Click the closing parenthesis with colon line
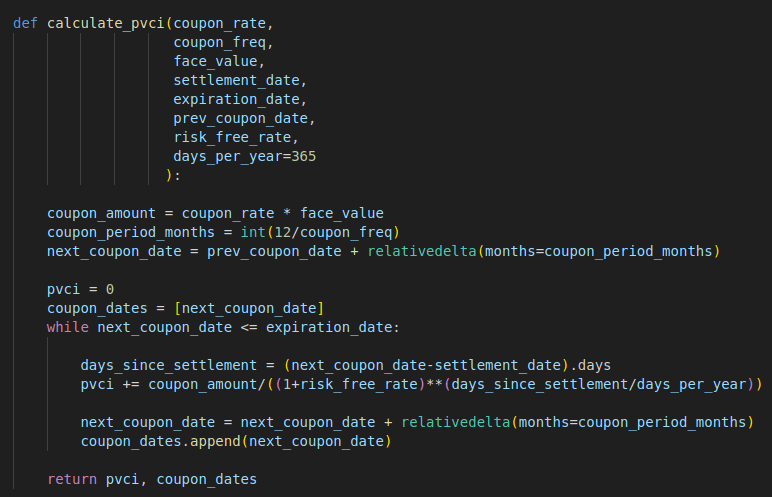Viewport: 772px width, 497px height. tap(173, 175)
